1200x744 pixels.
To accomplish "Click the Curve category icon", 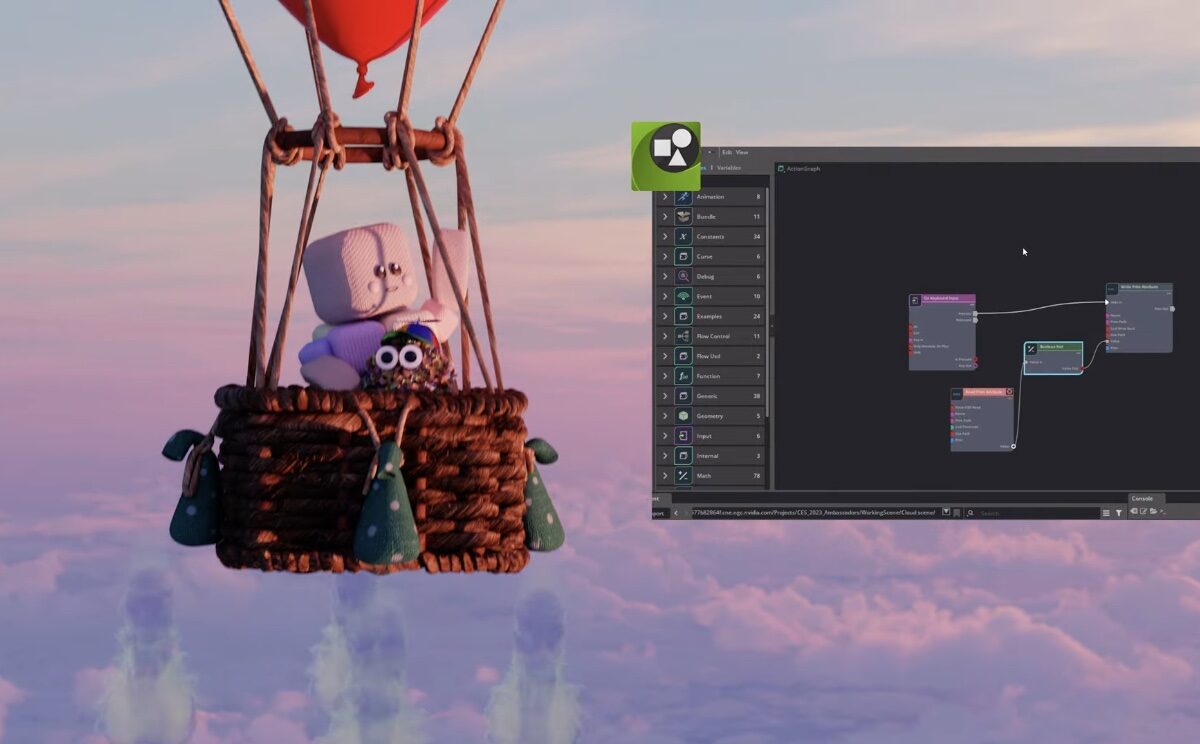I will pos(683,257).
